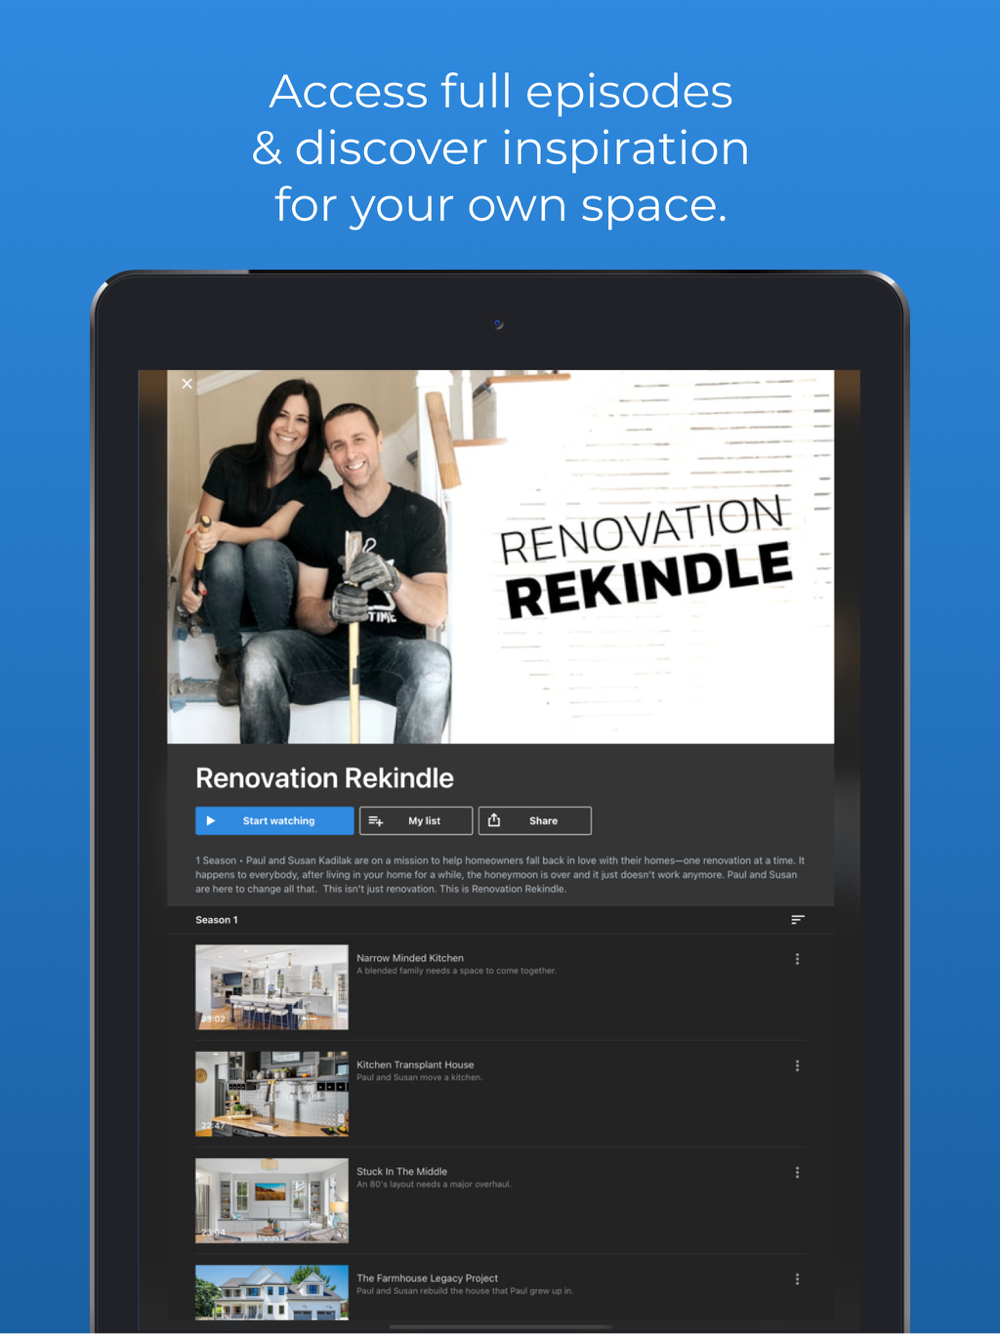
Task: Select The Farmhouse Legacy Project title
Action: coord(427,1278)
